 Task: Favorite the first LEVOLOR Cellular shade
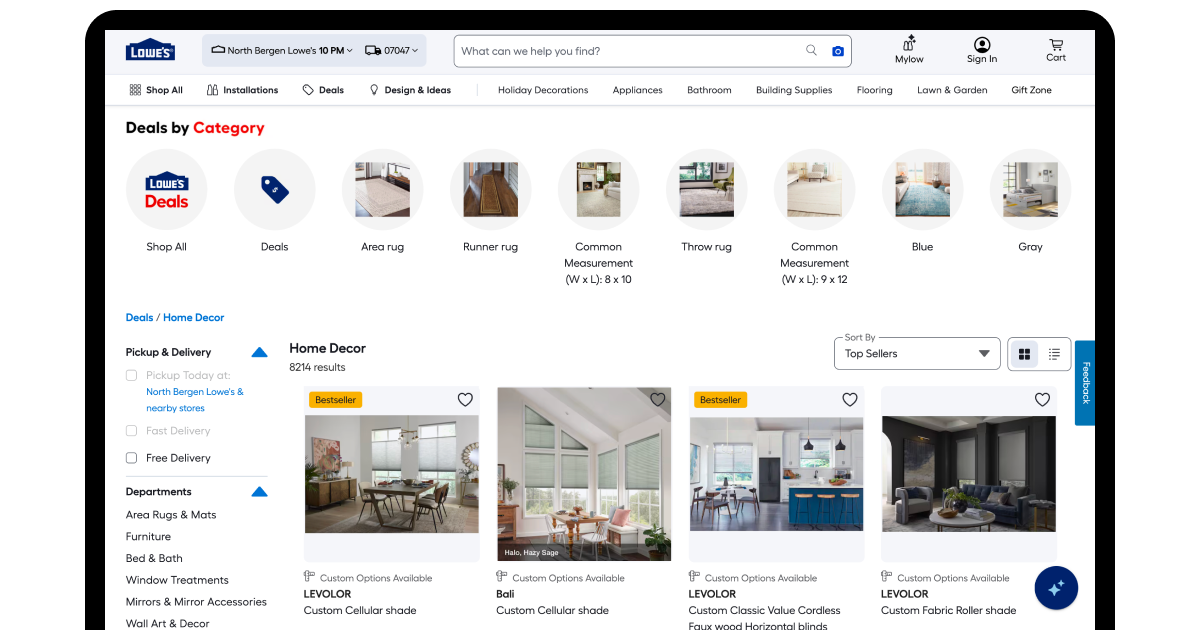coord(465,399)
